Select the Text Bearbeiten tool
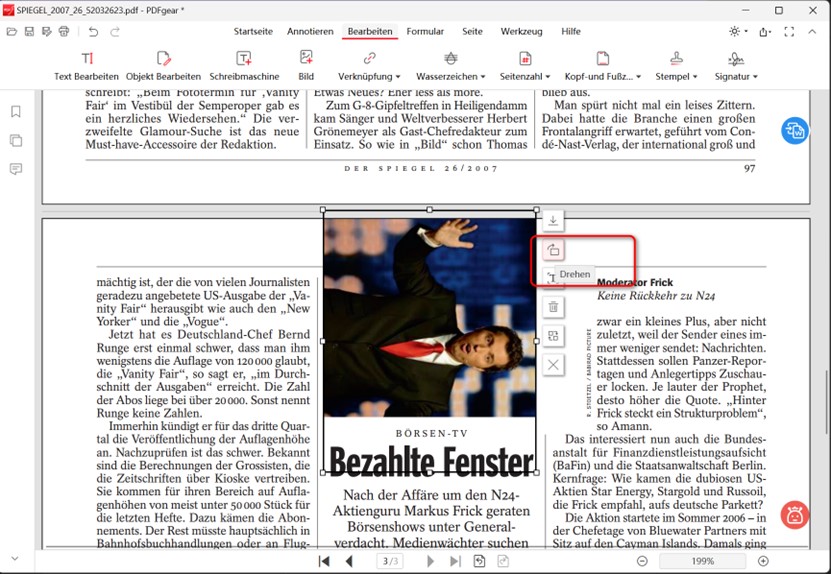Screen dimensions: 831x574 (86, 66)
